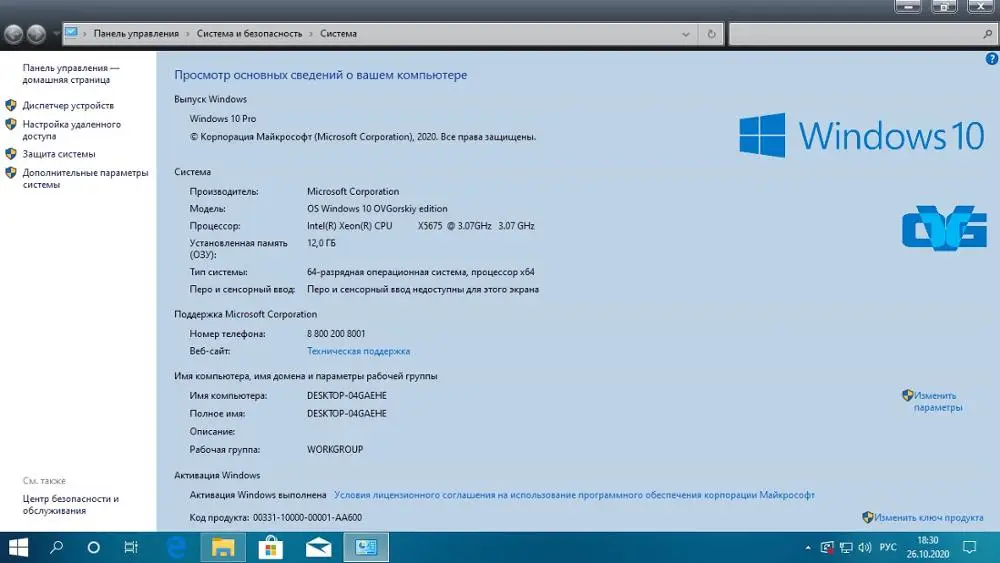1000x563 pixels.
Task: Select workgroup value 'WORKGROUP'
Action: coord(335,450)
